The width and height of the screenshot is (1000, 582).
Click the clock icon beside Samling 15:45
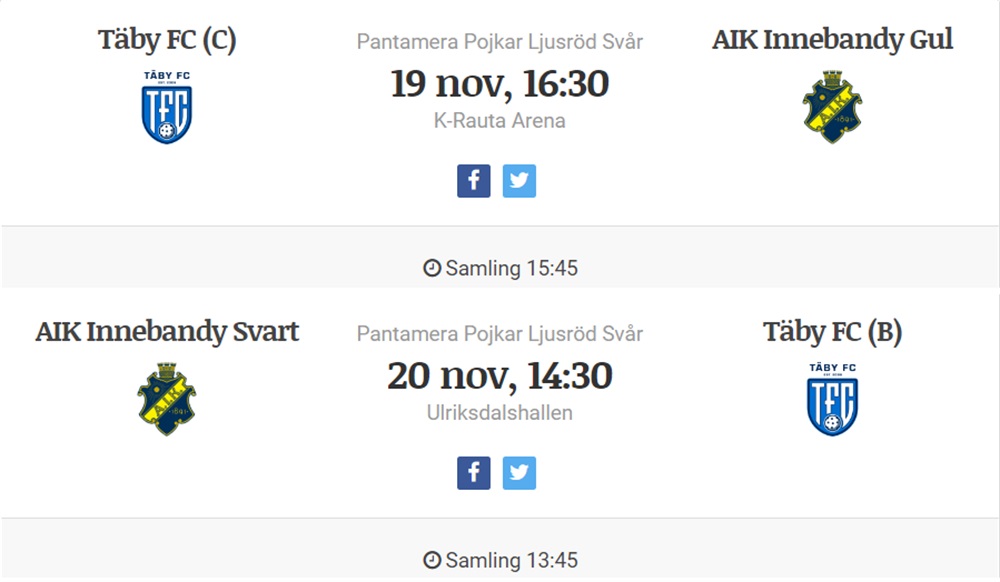[432, 268]
